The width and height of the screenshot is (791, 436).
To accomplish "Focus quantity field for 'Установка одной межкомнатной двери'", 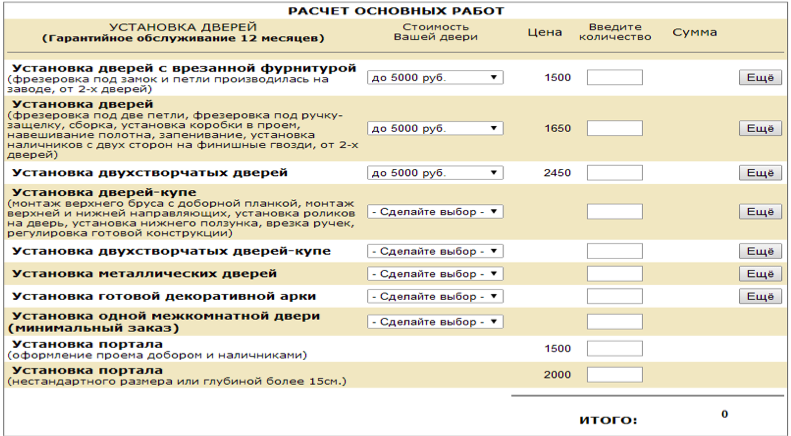I will click(614, 322).
